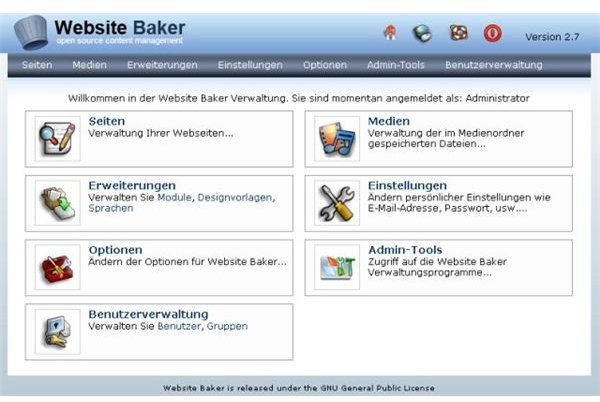Click the Admin-Tools icon
This screenshot has height=402, width=600.
pos(337,267)
